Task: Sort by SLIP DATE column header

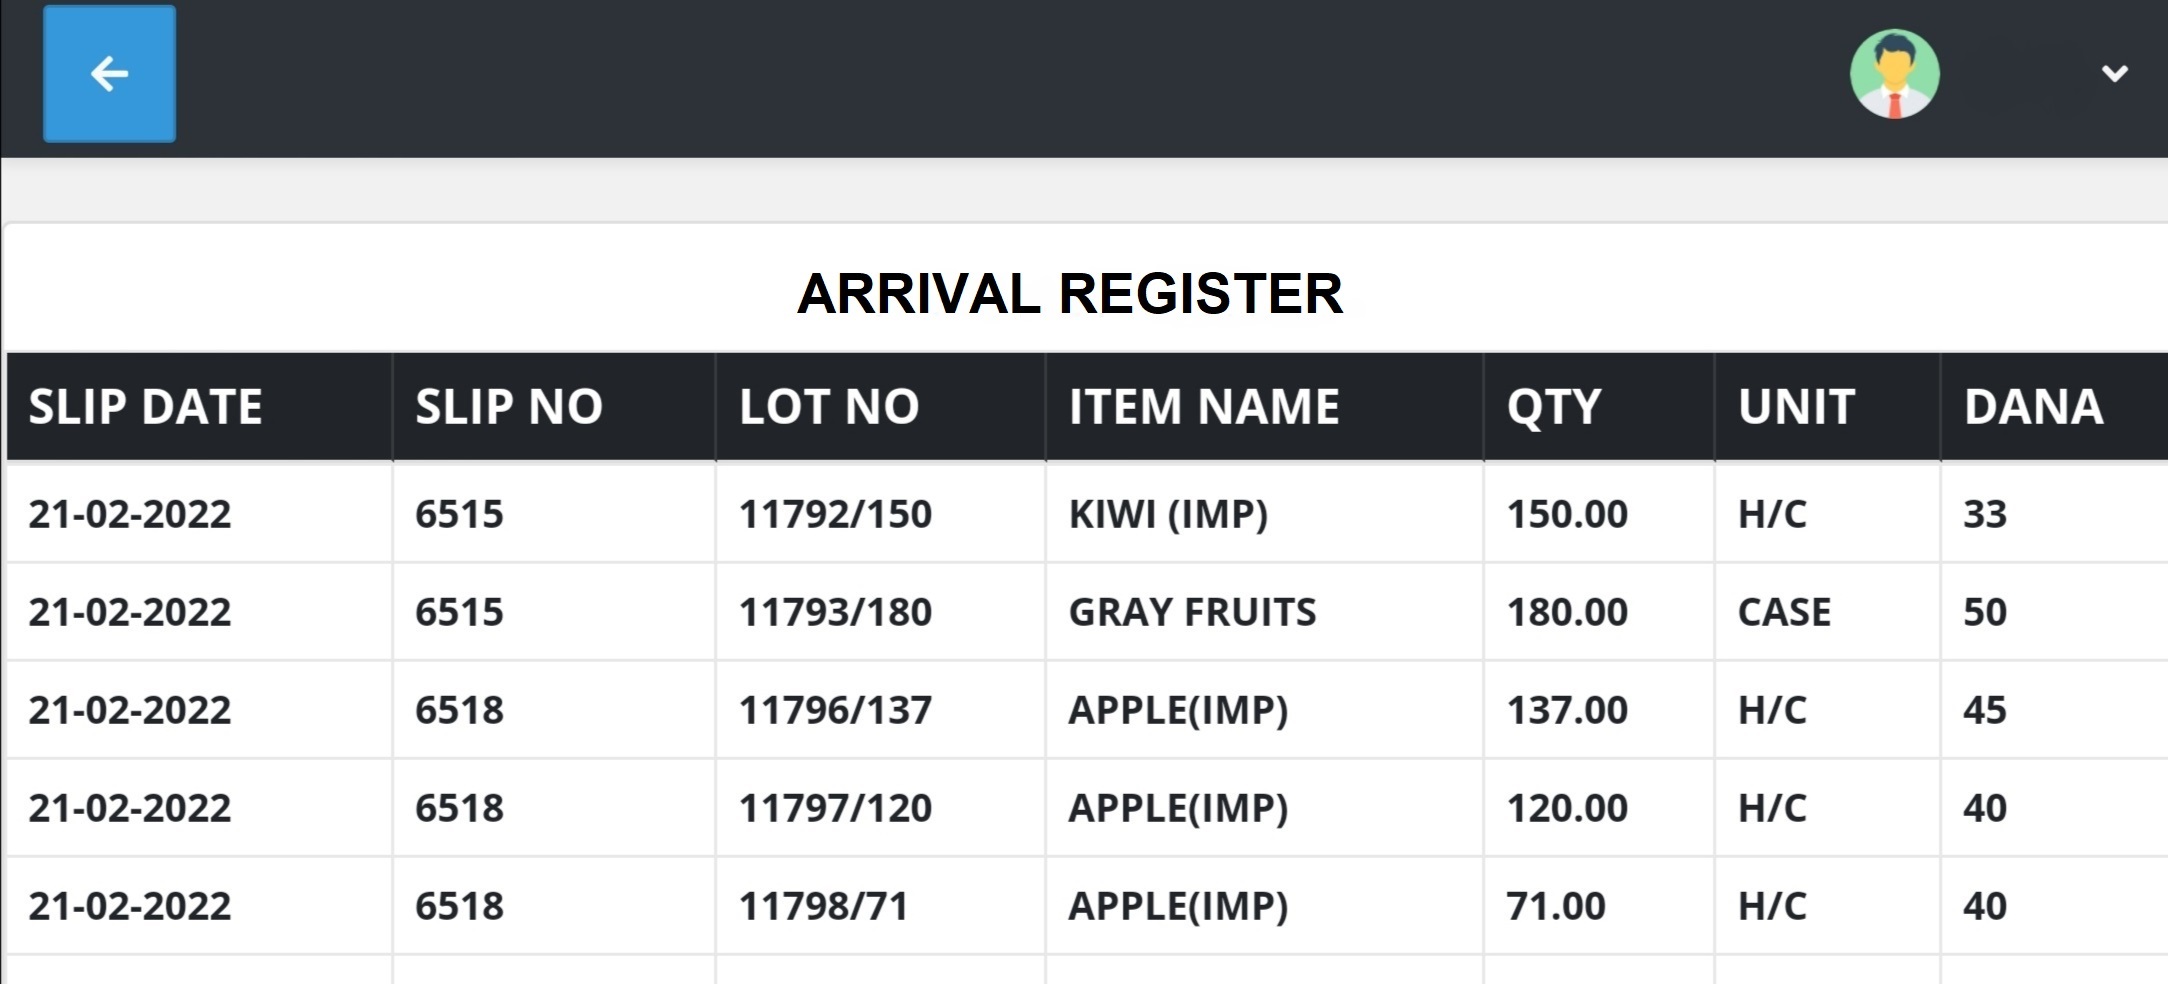Action: (145, 407)
